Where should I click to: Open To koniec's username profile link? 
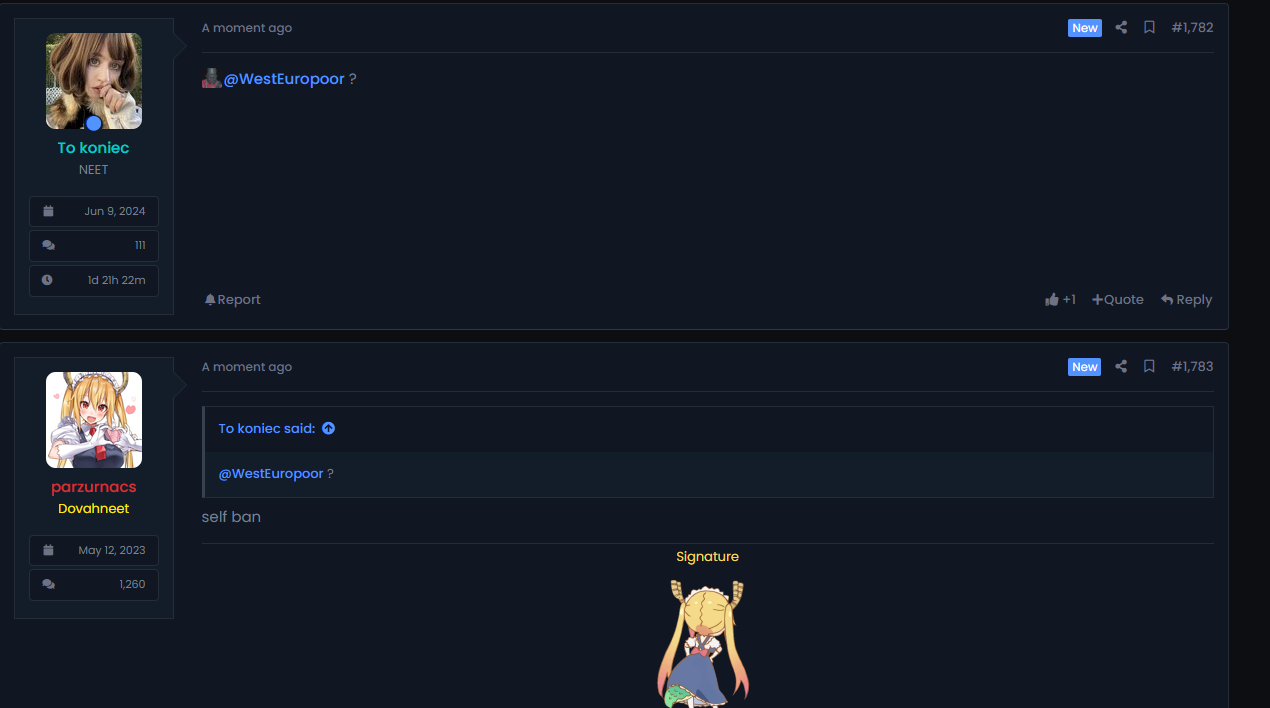[93, 148]
